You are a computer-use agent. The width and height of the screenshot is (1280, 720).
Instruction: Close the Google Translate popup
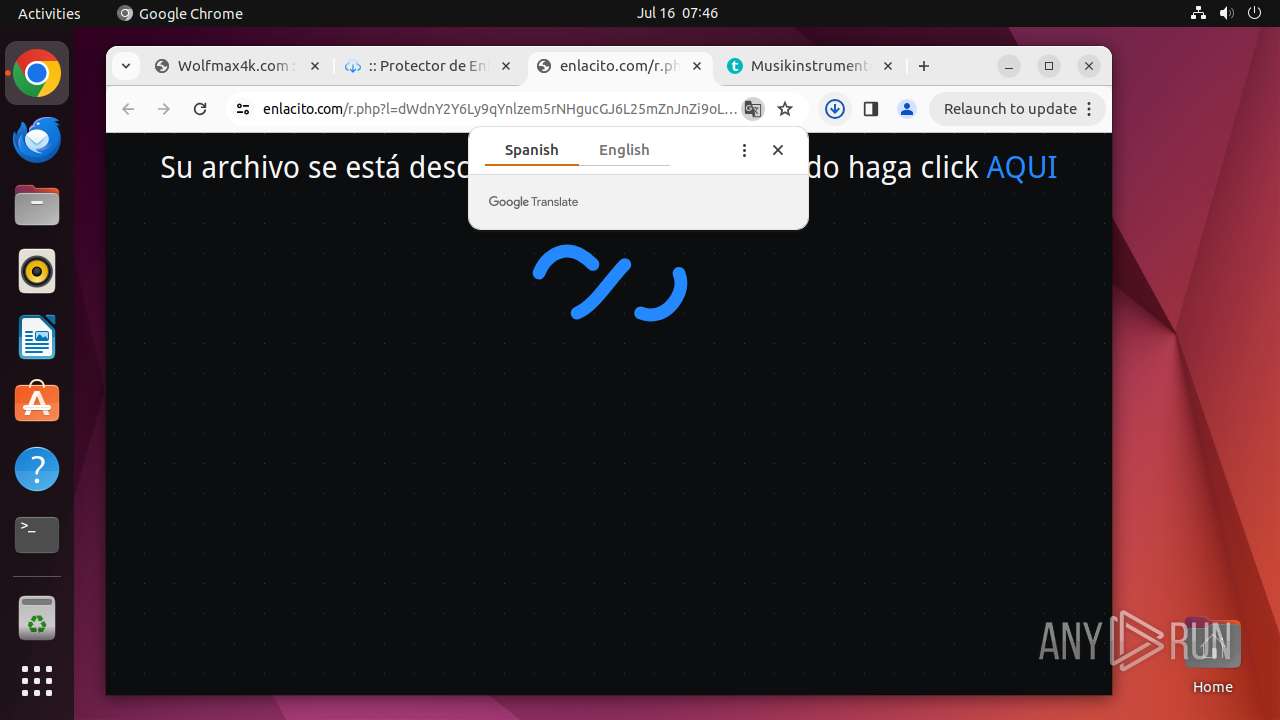point(778,150)
